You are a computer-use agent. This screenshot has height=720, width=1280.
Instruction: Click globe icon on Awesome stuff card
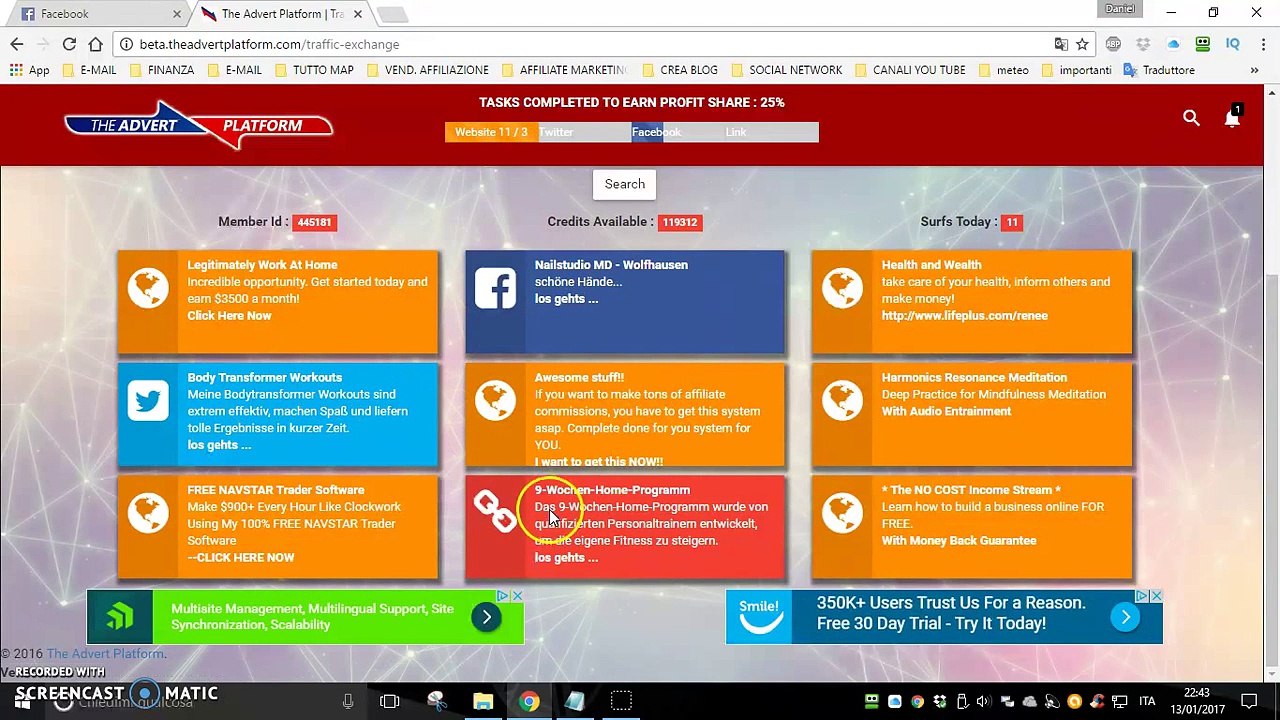tap(495, 401)
